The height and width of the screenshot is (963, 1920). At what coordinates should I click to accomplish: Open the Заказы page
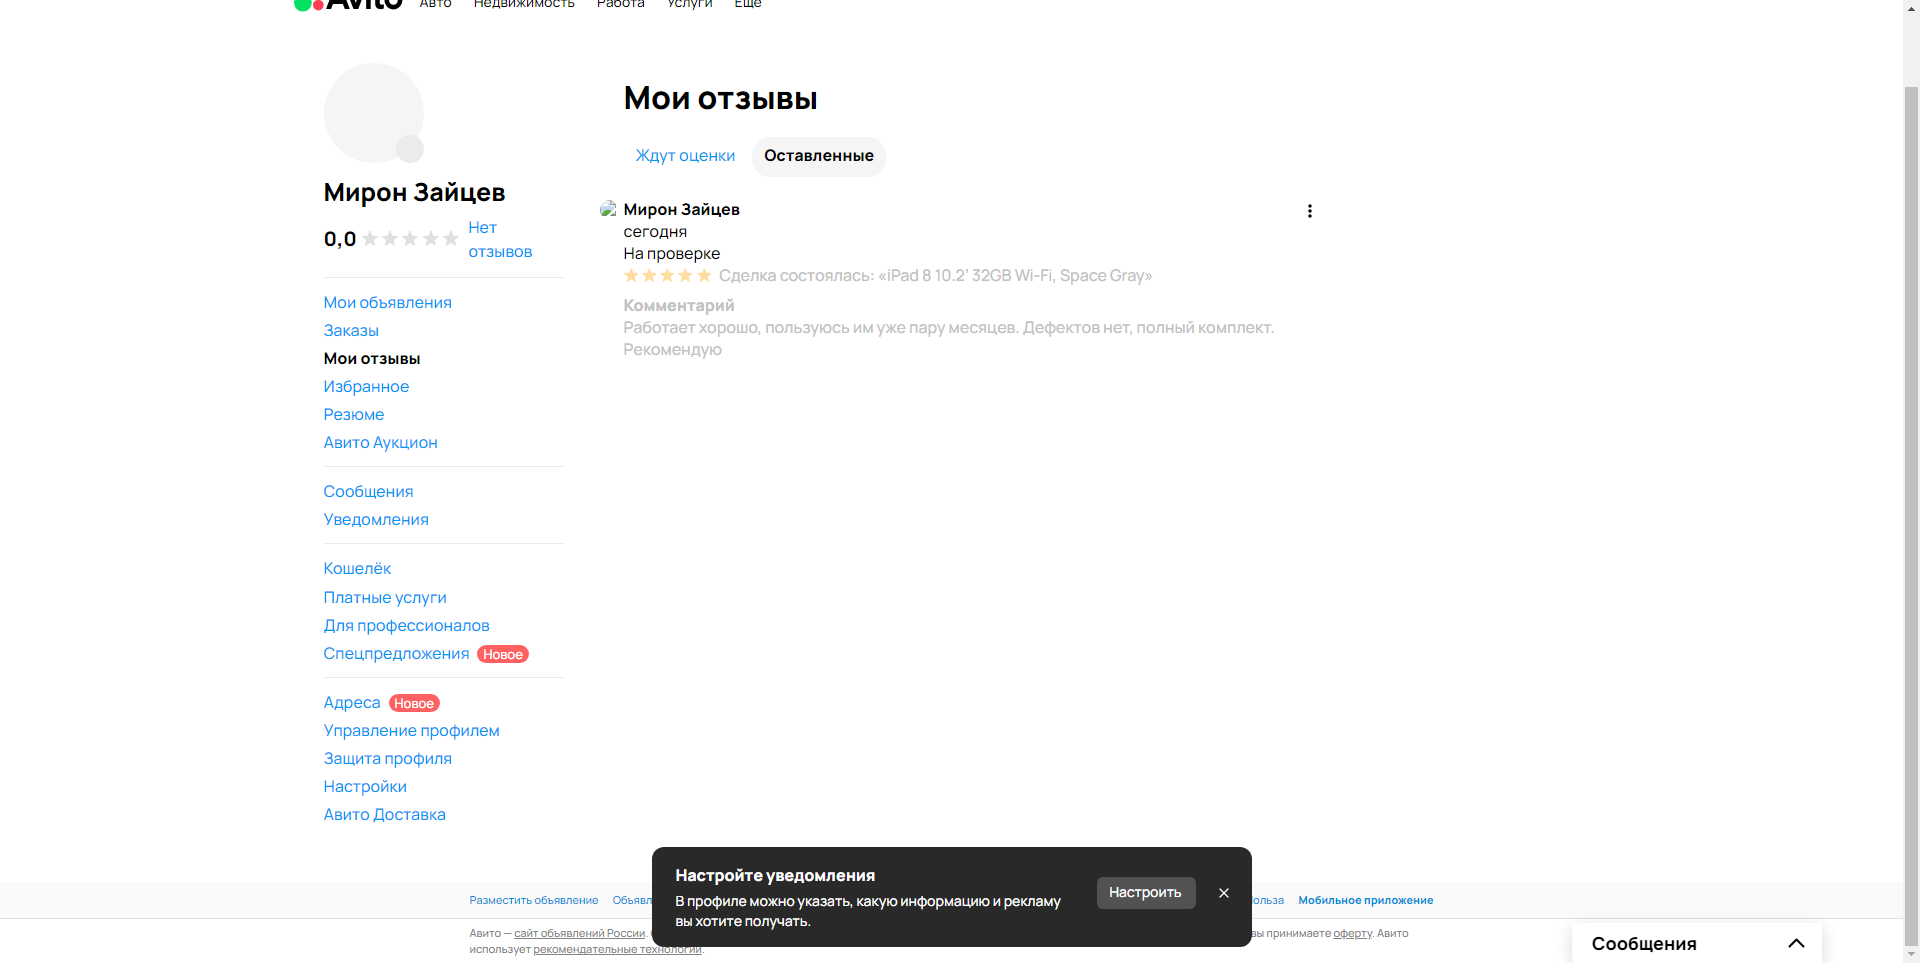pyautogui.click(x=351, y=331)
